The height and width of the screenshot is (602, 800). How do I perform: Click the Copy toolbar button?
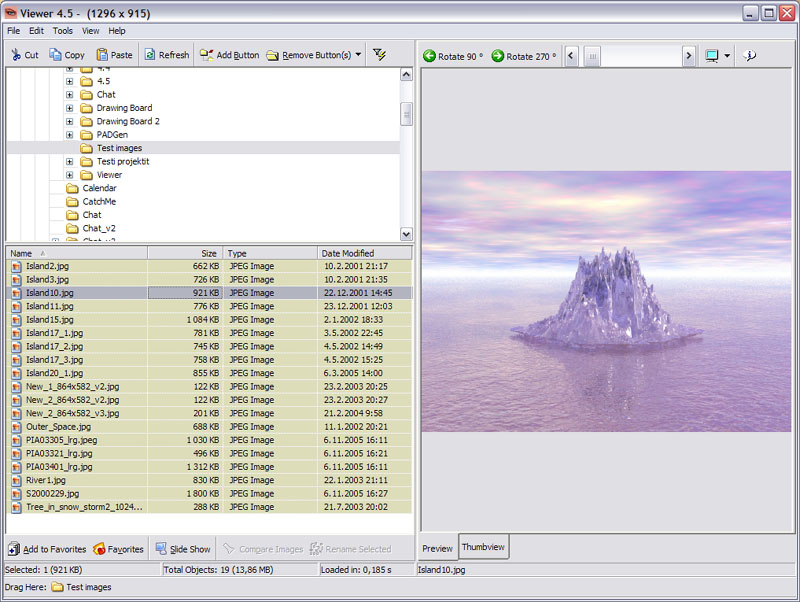tap(67, 55)
